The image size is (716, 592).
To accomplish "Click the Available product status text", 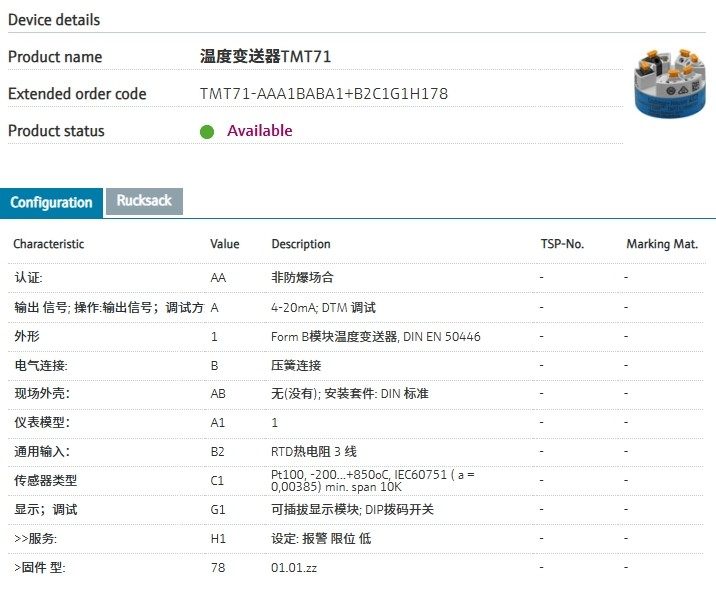I will click(259, 131).
